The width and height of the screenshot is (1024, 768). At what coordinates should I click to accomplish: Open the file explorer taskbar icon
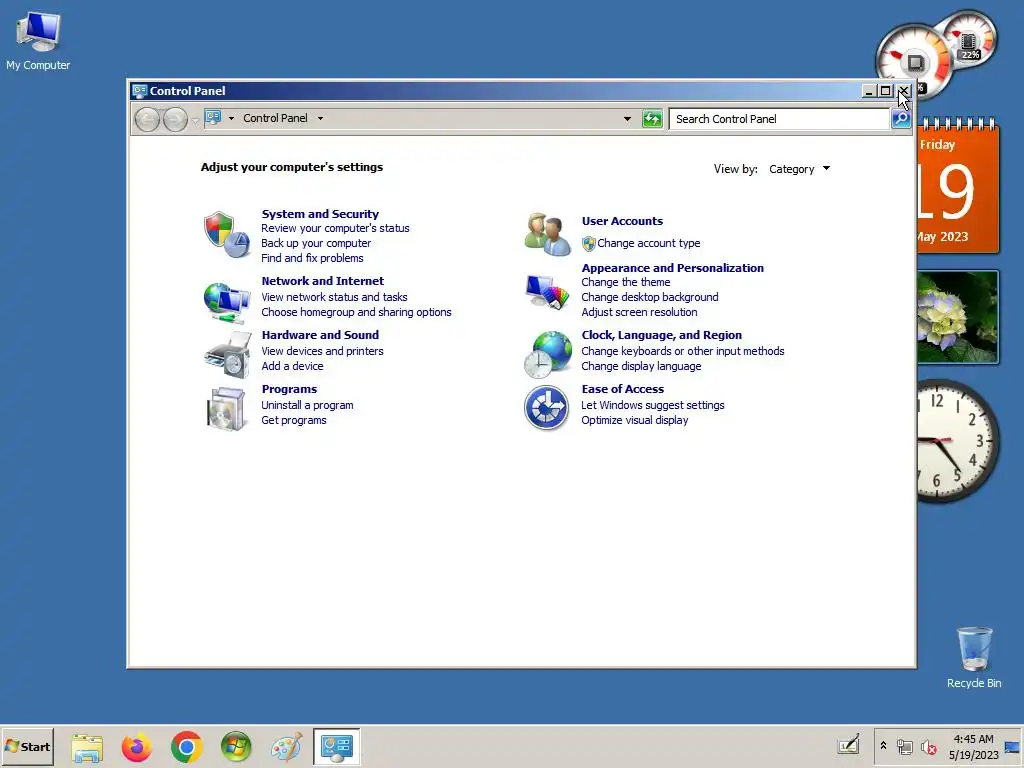pyautogui.click(x=87, y=747)
